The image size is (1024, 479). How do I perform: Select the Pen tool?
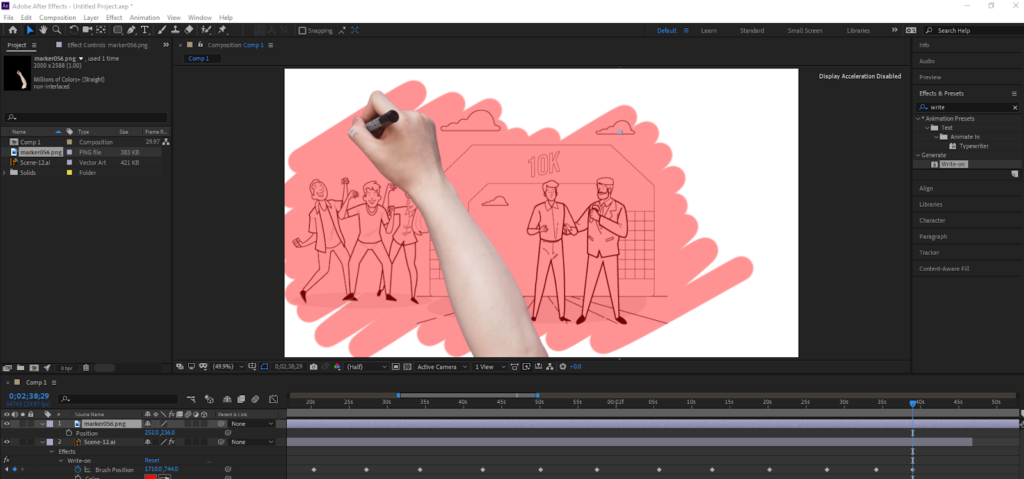(132, 30)
